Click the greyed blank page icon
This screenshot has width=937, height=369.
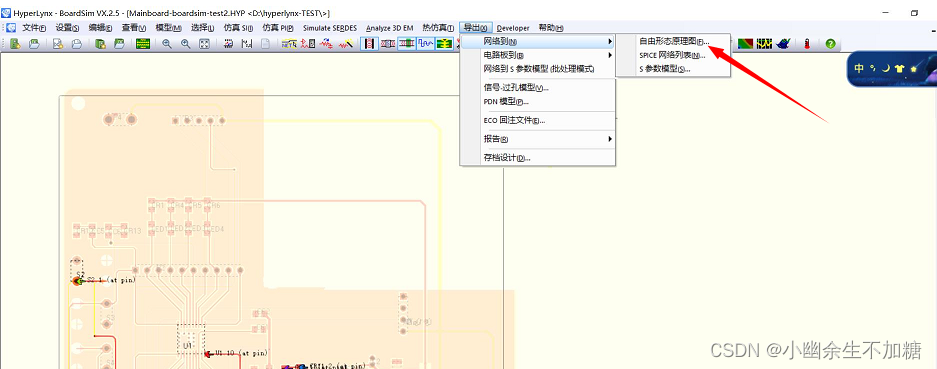click(265, 44)
